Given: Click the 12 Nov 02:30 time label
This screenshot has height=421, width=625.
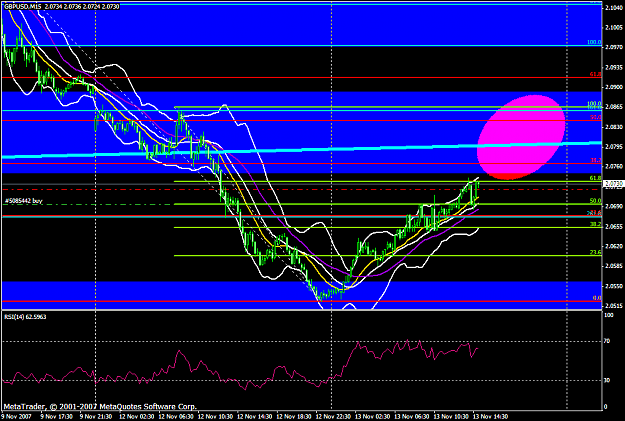Looking at the screenshot, I should (137, 417).
